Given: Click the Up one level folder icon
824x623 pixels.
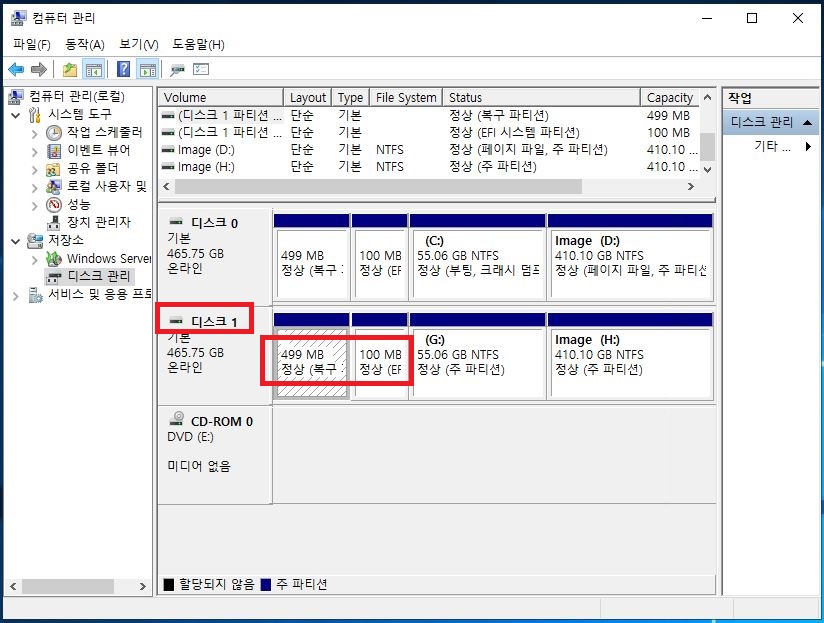Looking at the screenshot, I should pos(69,69).
